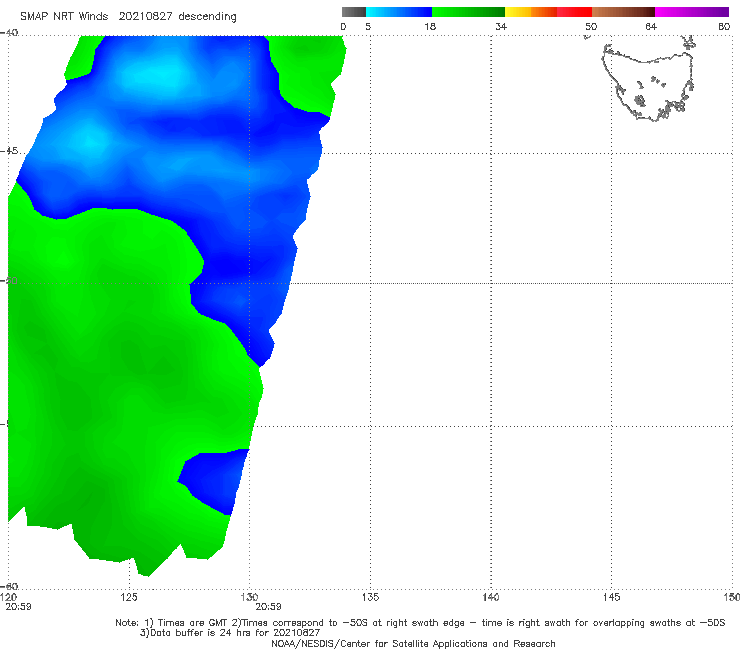Click the small isolated blue wind patch near 57S
The image size is (740, 650).
pyautogui.click(x=215, y=481)
